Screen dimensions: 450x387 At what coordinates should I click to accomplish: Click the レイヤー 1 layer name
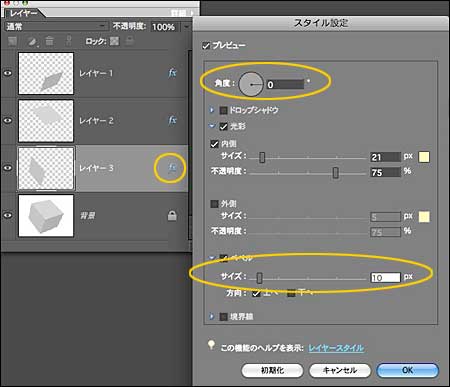96,73
